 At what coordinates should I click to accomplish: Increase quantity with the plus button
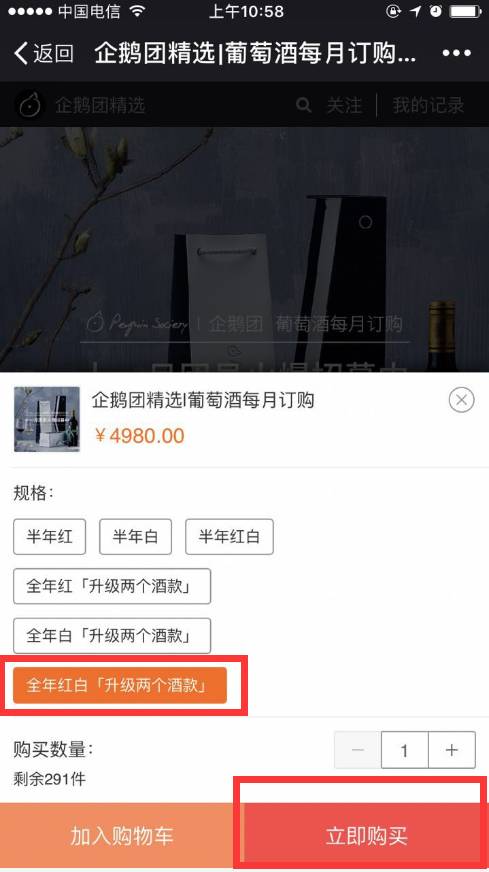click(x=452, y=750)
